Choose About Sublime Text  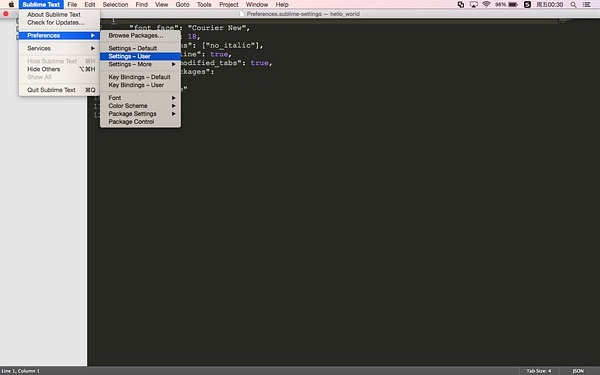(x=59, y=15)
